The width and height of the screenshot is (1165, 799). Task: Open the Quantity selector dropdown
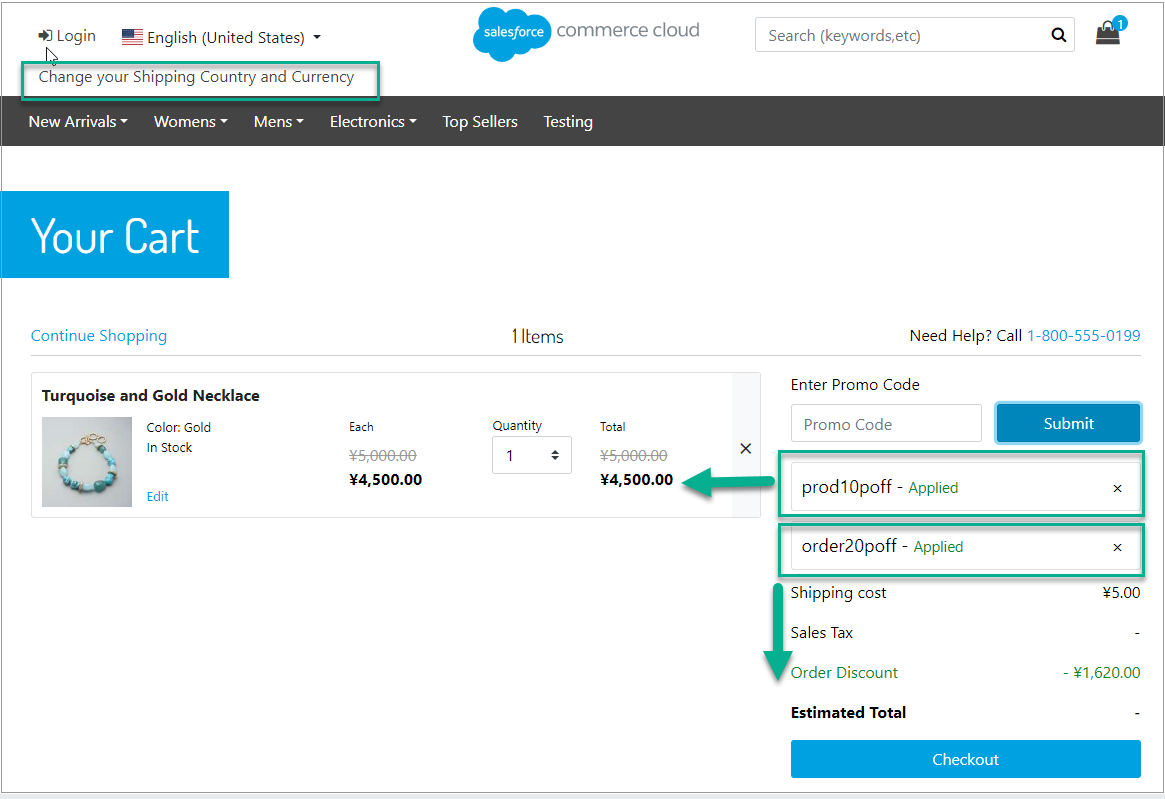pyautogui.click(x=531, y=455)
